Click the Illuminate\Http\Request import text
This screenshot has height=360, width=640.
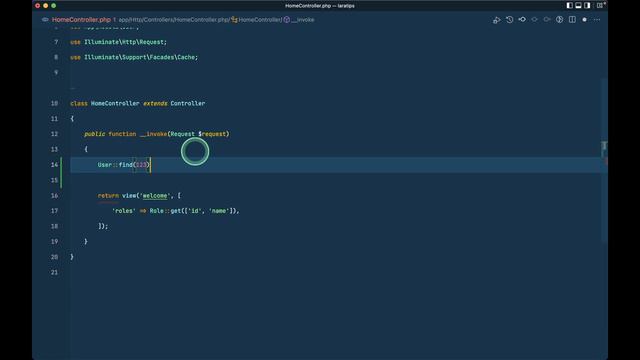pos(124,42)
